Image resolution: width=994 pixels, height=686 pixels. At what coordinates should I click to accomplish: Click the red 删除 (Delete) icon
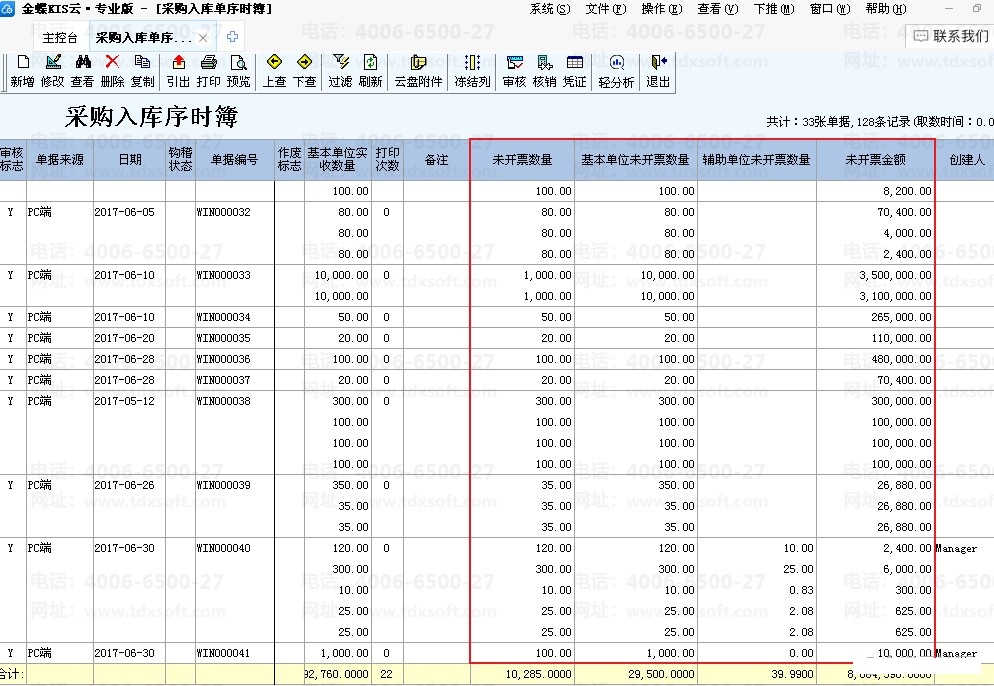click(x=112, y=61)
